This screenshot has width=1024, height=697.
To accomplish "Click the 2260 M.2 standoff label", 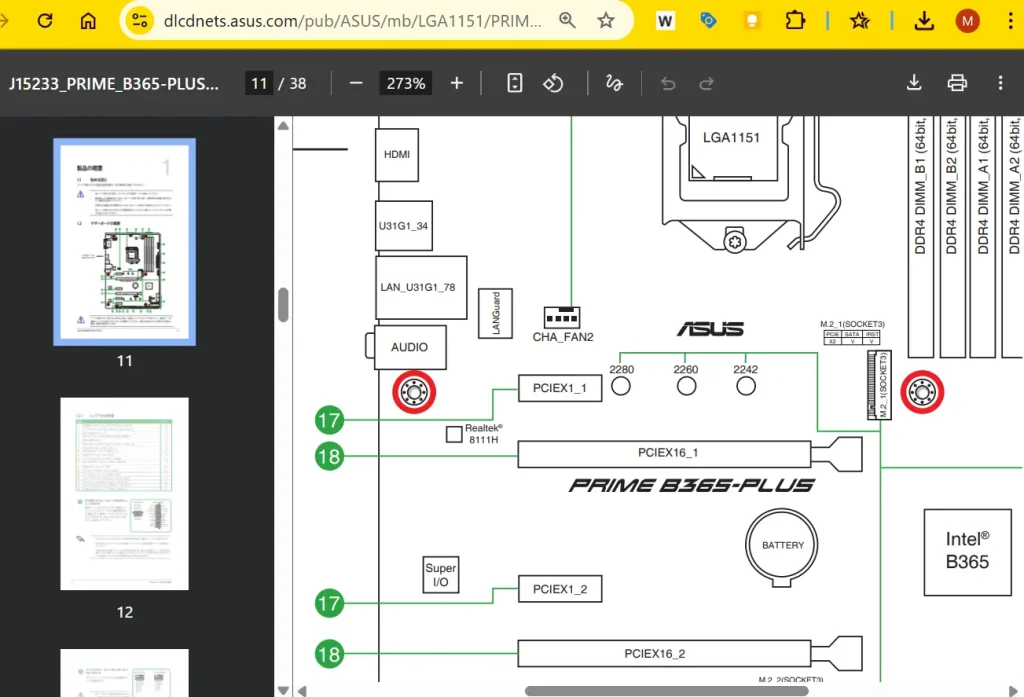I will pos(686,370).
